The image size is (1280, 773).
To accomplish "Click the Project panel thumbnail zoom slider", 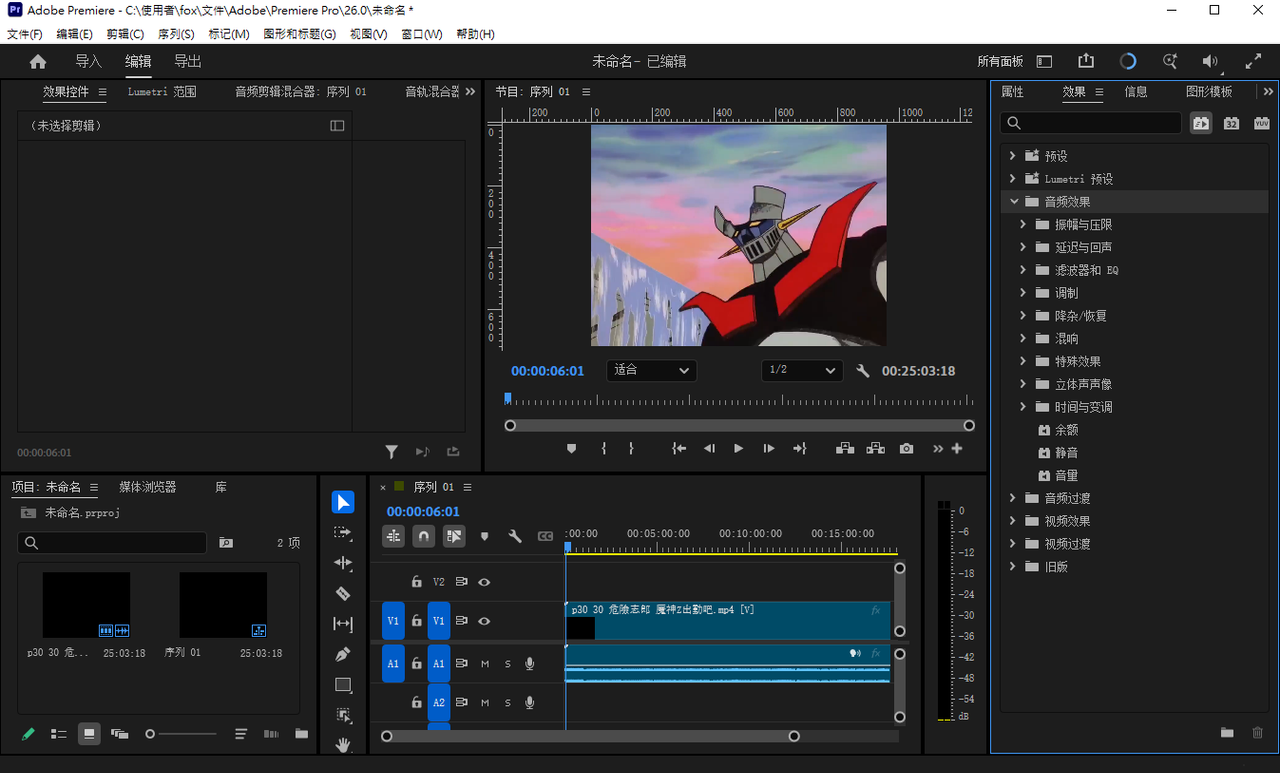I will click(181, 734).
